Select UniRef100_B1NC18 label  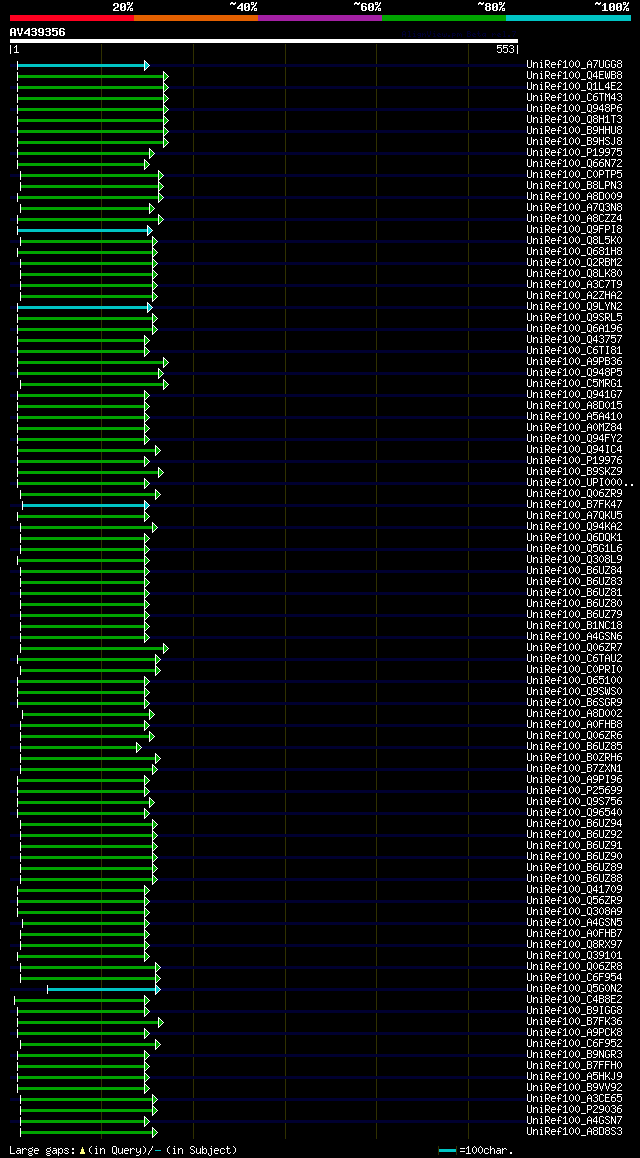click(x=574, y=625)
